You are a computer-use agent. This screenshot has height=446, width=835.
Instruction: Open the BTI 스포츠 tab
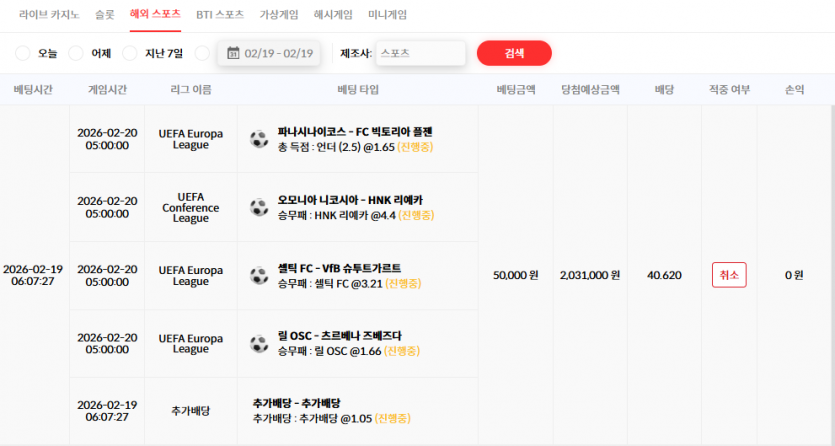pos(220,15)
